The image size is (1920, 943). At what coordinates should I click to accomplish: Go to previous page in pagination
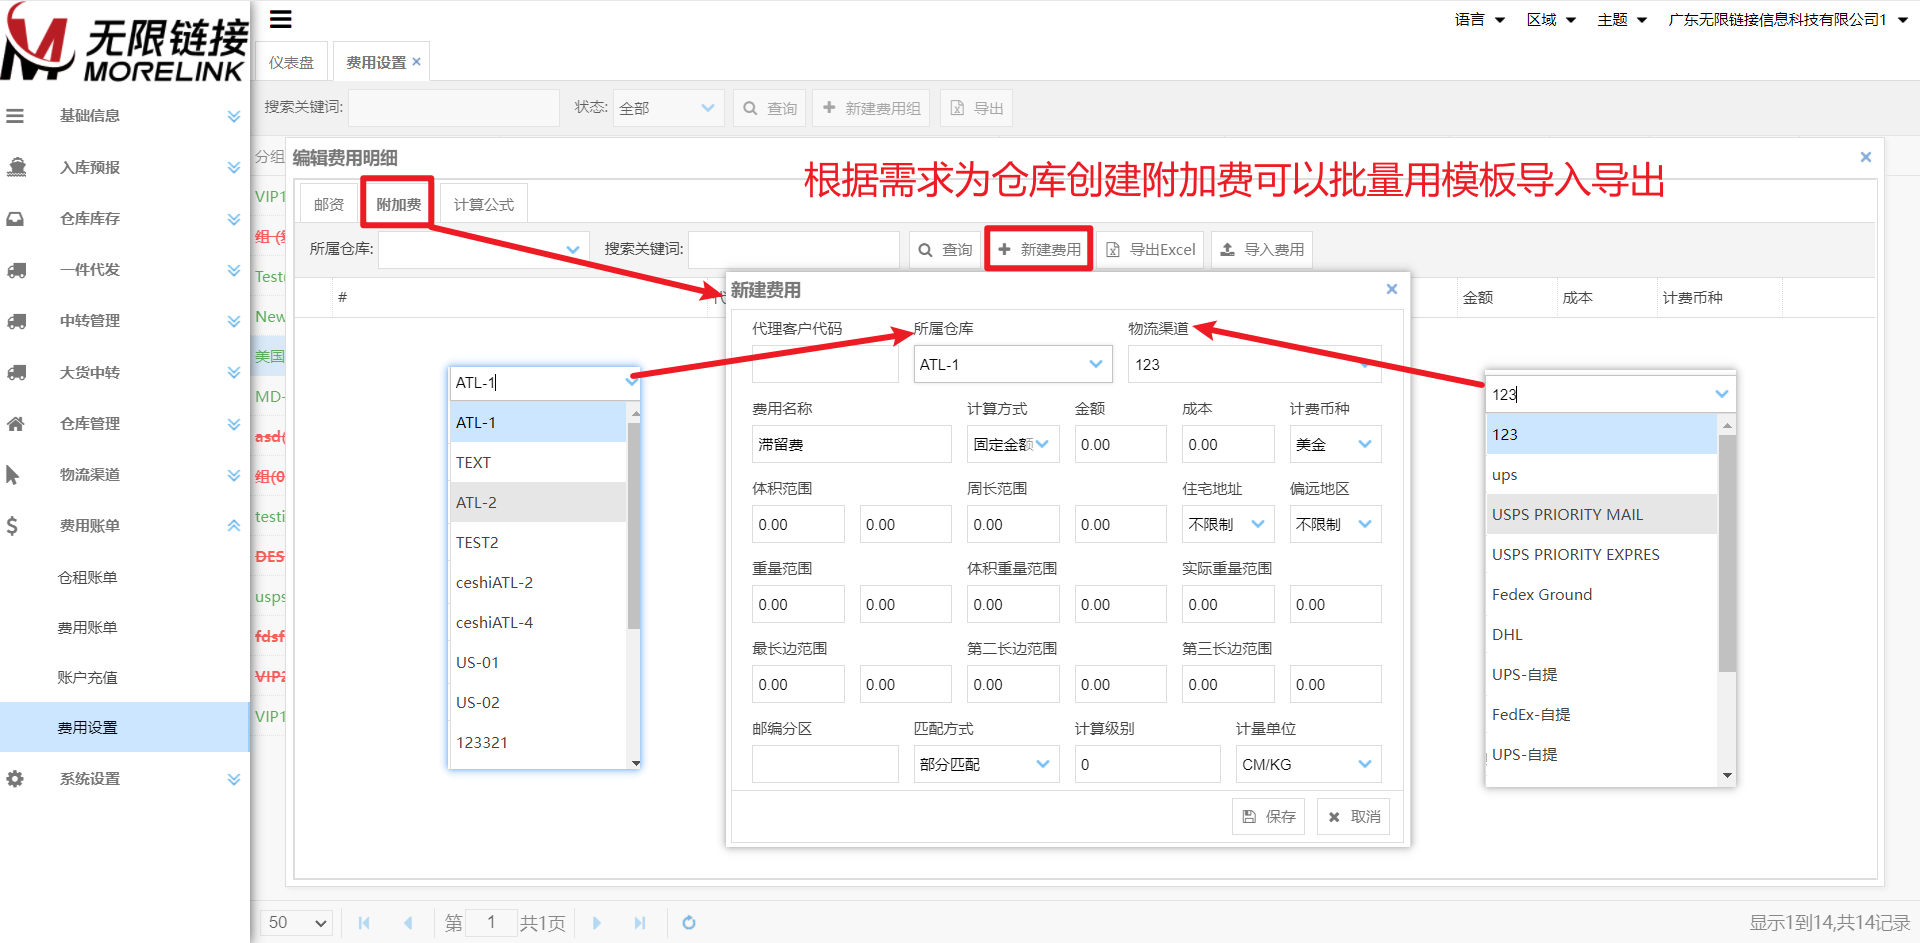[x=408, y=923]
